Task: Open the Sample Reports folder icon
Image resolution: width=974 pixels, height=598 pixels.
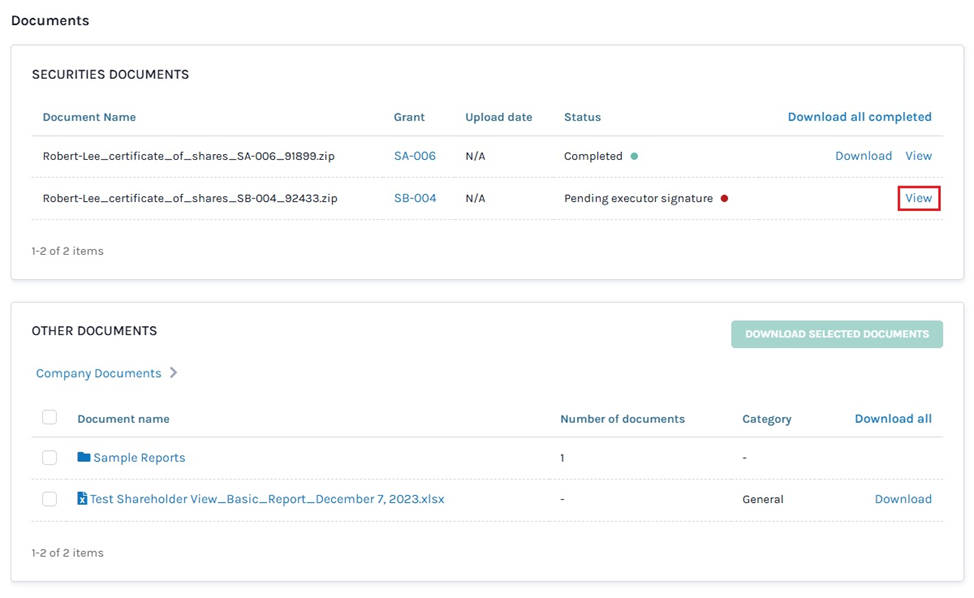Action: point(84,457)
